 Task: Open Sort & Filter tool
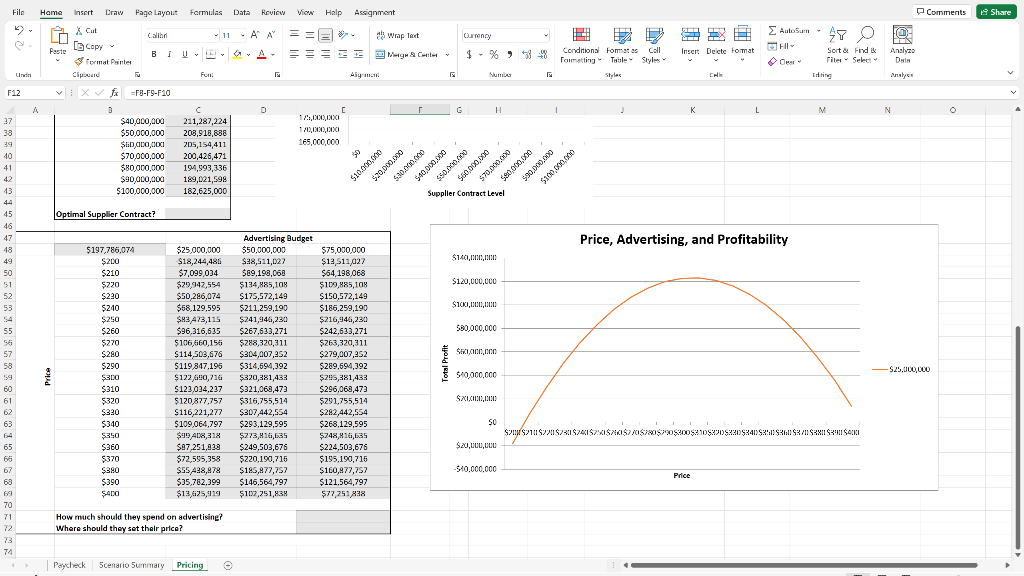[836, 39]
